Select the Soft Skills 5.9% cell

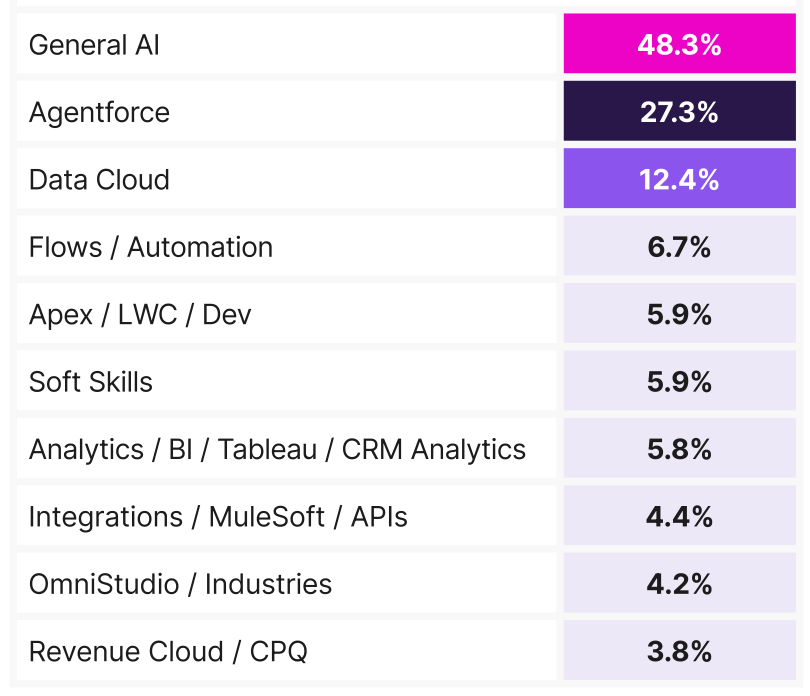click(x=679, y=382)
